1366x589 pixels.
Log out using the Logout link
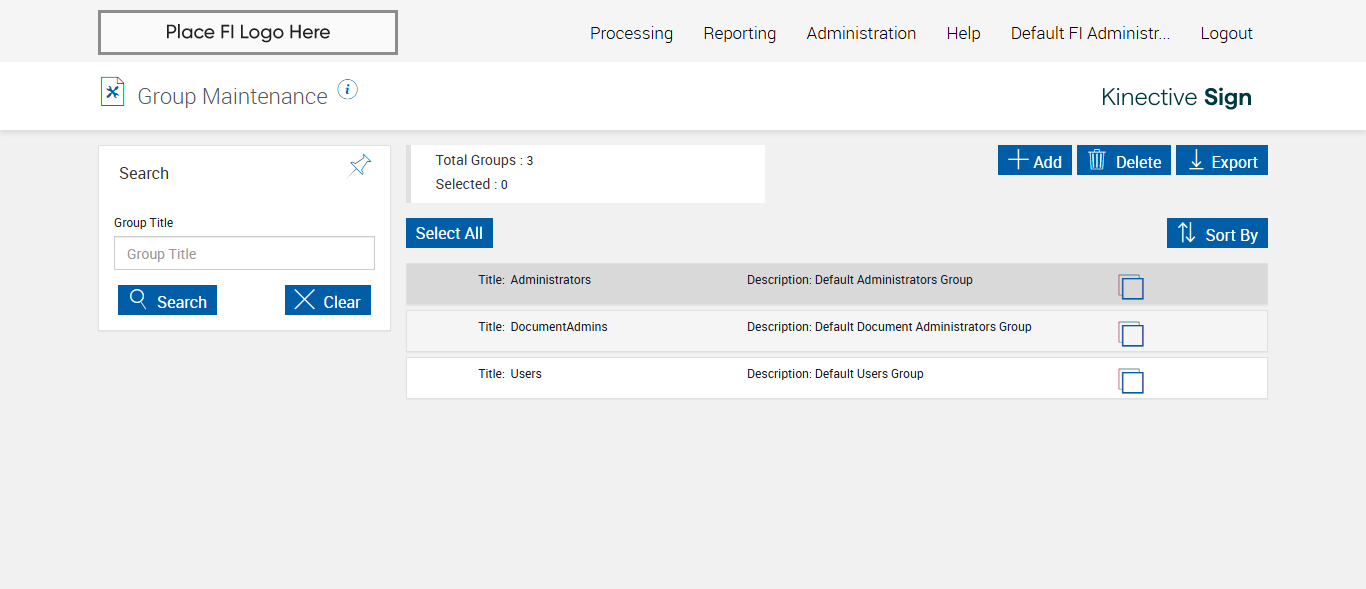click(1226, 33)
